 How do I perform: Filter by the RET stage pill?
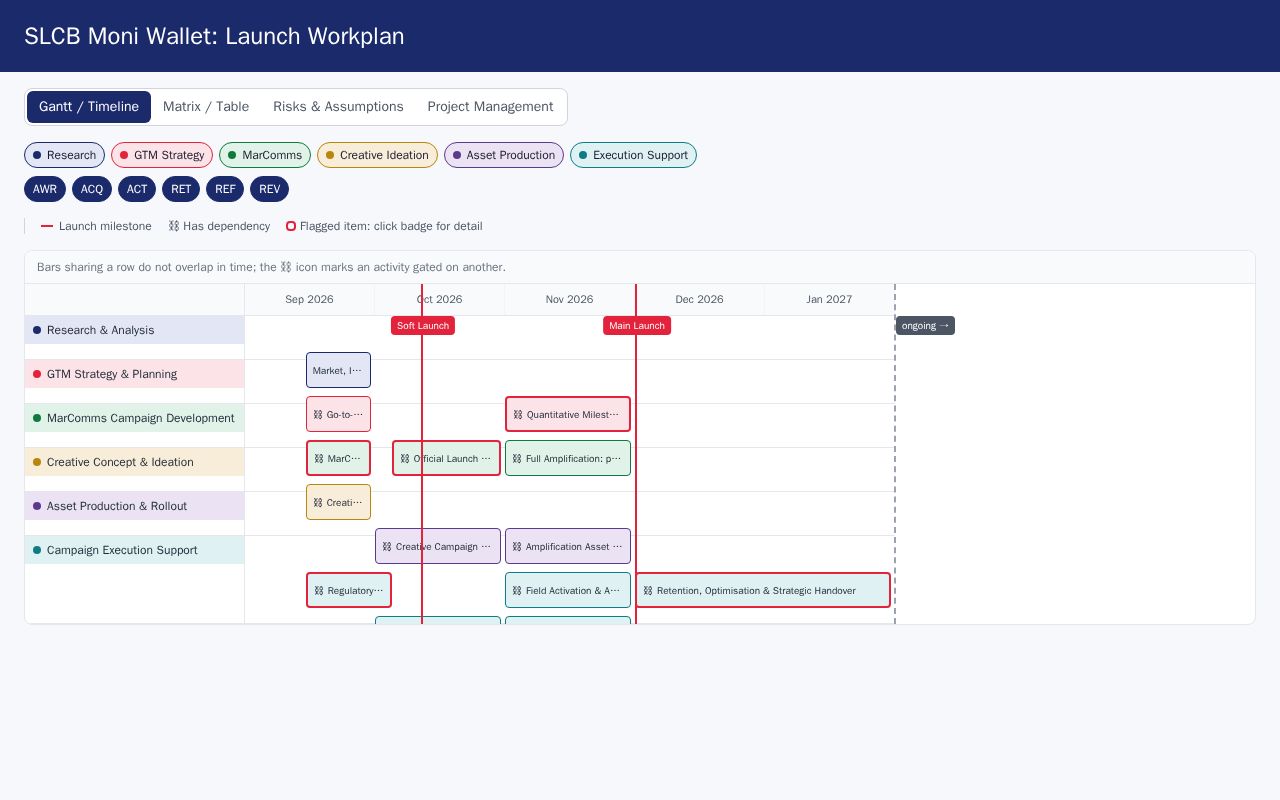tap(181, 189)
